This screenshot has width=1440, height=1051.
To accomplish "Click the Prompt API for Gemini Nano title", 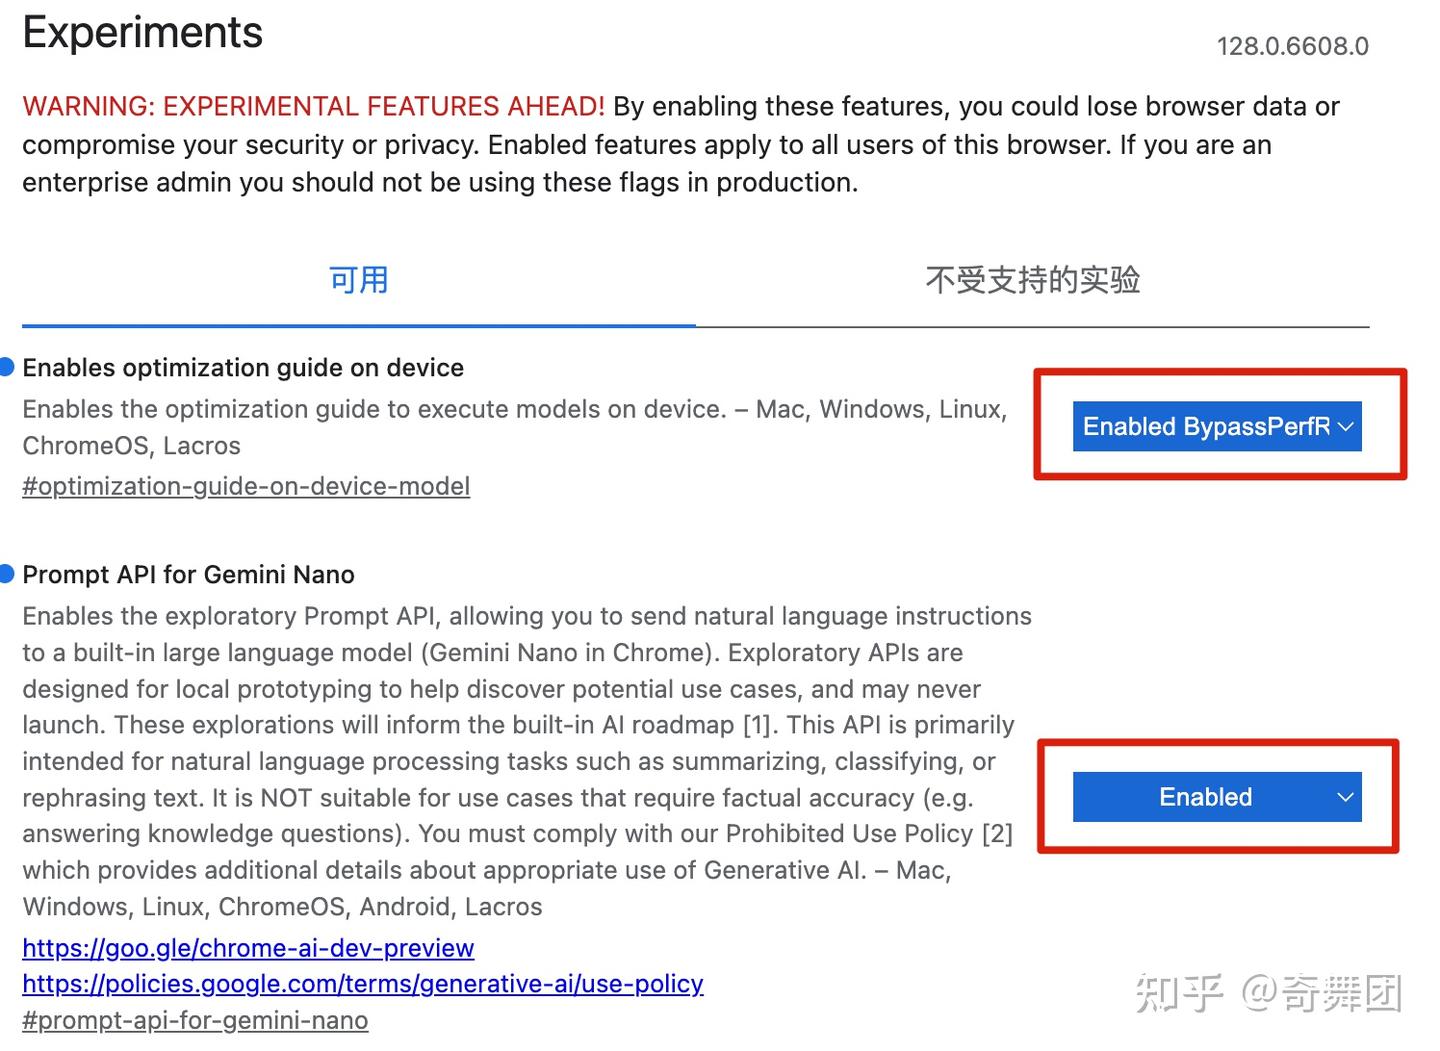I will coord(188,574).
